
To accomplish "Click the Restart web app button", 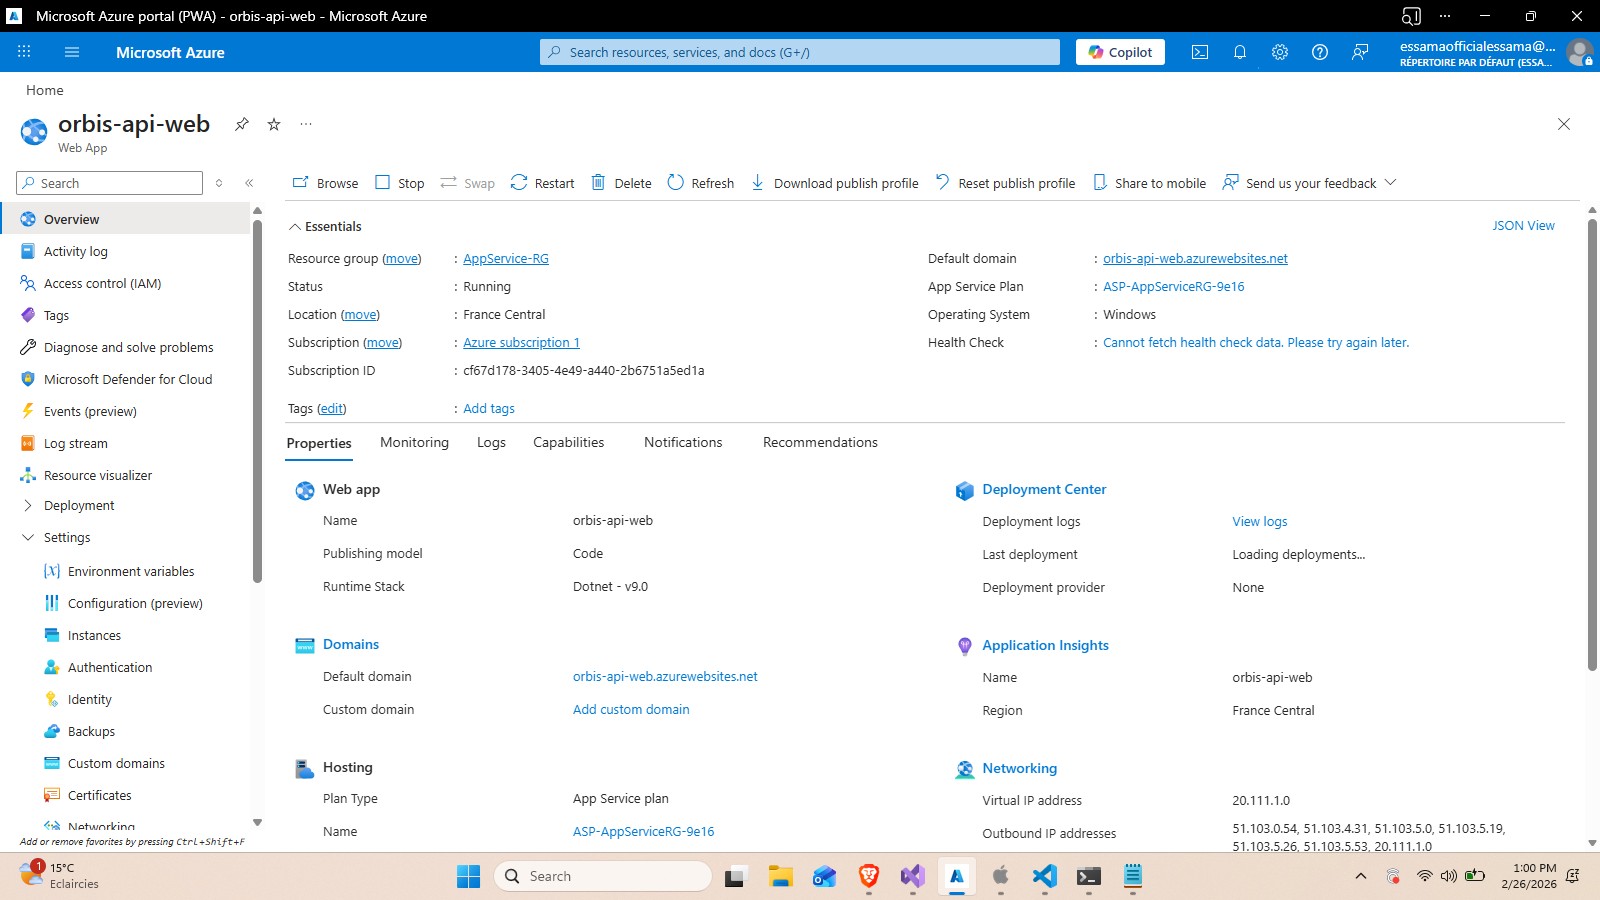I will tap(542, 183).
